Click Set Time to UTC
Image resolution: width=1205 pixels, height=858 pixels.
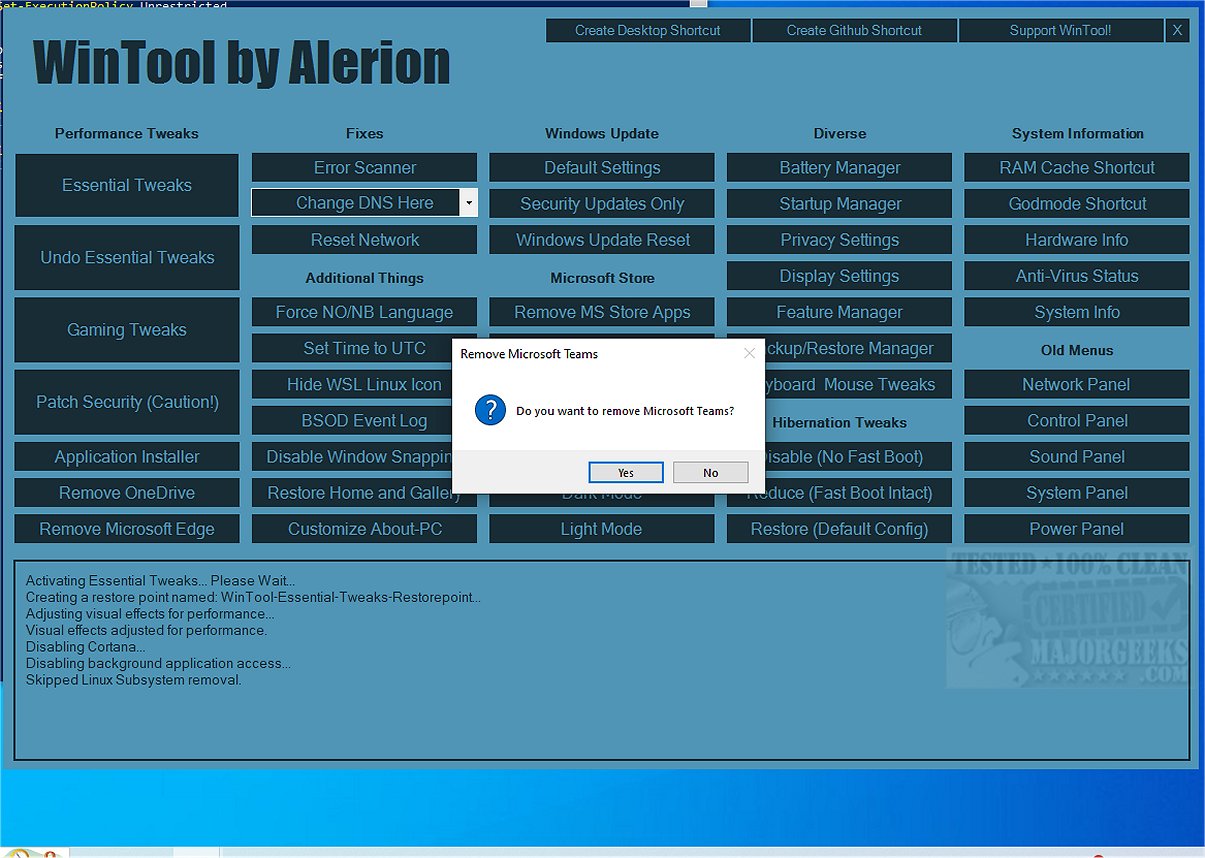(353, 348)
